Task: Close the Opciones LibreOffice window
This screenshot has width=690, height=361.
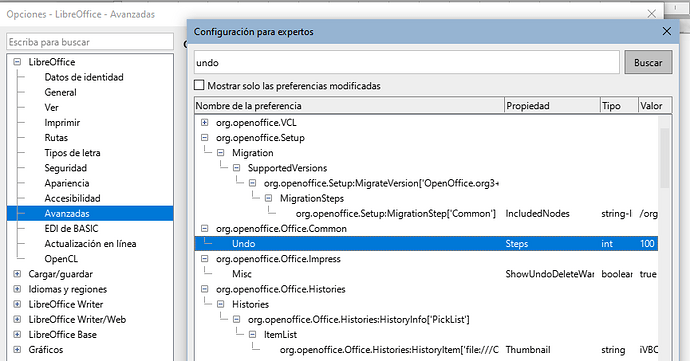Action: point(652,14)
